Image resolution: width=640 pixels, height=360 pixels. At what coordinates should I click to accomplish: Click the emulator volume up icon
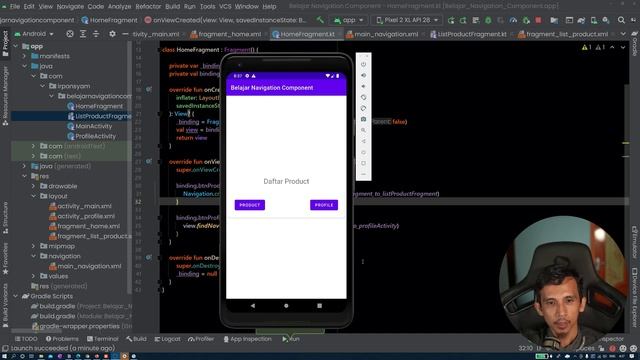click(x=363, y=75)
